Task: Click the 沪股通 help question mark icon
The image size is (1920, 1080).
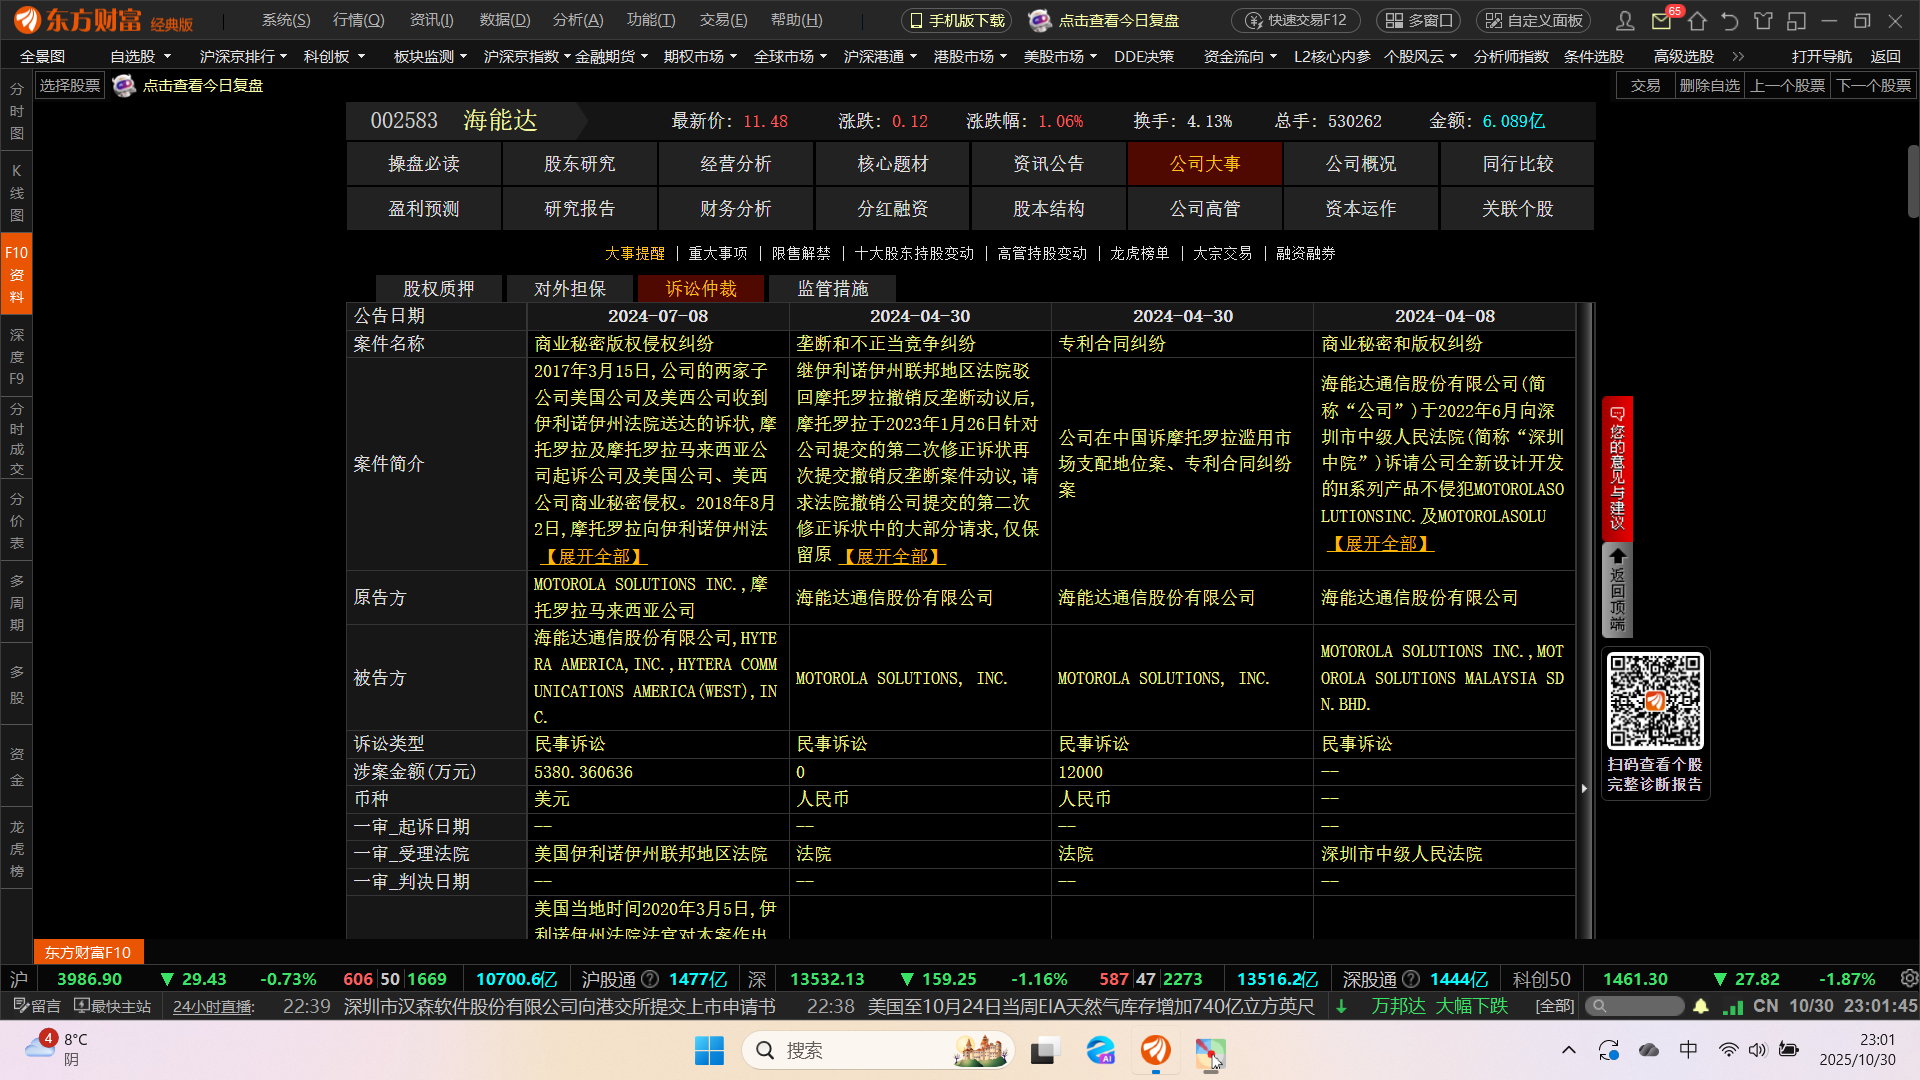Action: pyautogui.click(x=650, y=979)
